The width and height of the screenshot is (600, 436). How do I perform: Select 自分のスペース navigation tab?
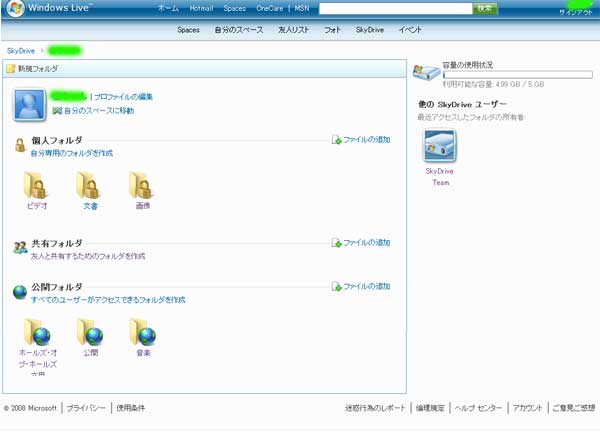click(x=239, y=30)
